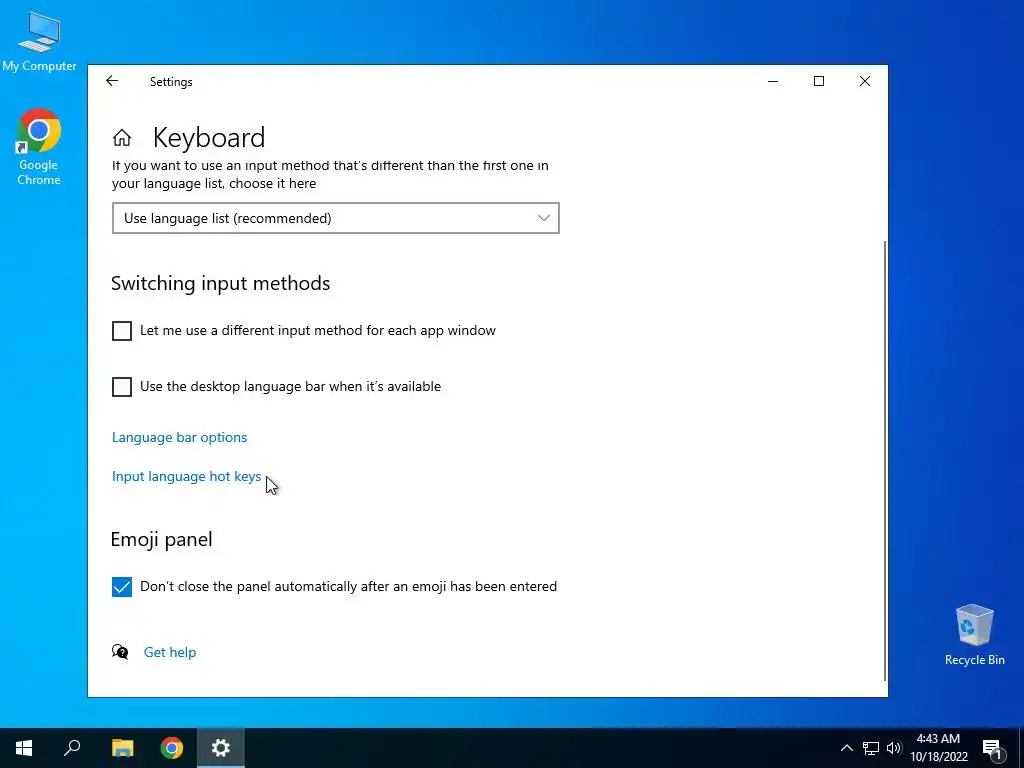Screen dimensions: 1024x768
Task: Uncheck don't close emoji panel automatically
Action: [x=121, y=586]
